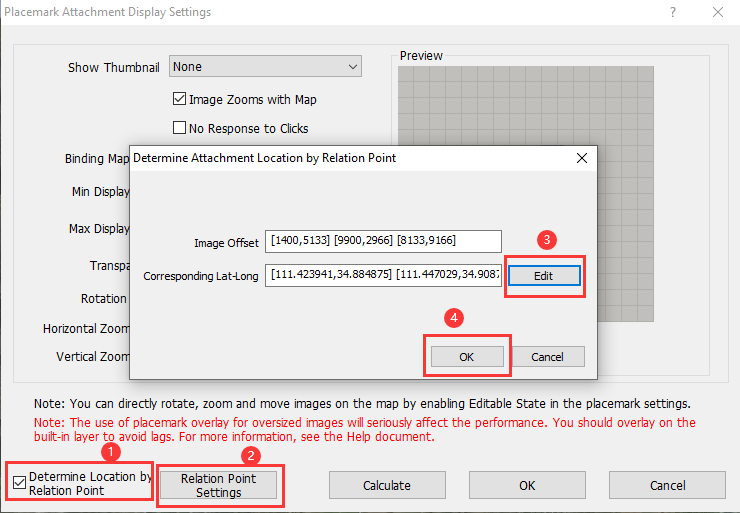This screenshot has height=513, width=740.
Task: Click the Corresponding Lat-Long field
Action: 383,275
